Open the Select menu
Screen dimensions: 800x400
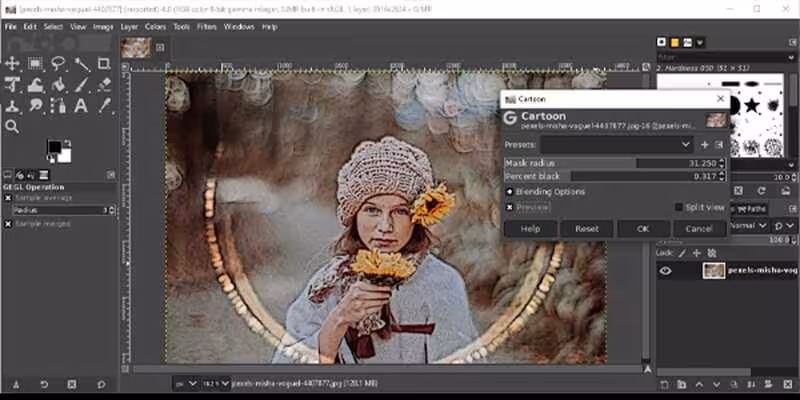coord(53,27)
